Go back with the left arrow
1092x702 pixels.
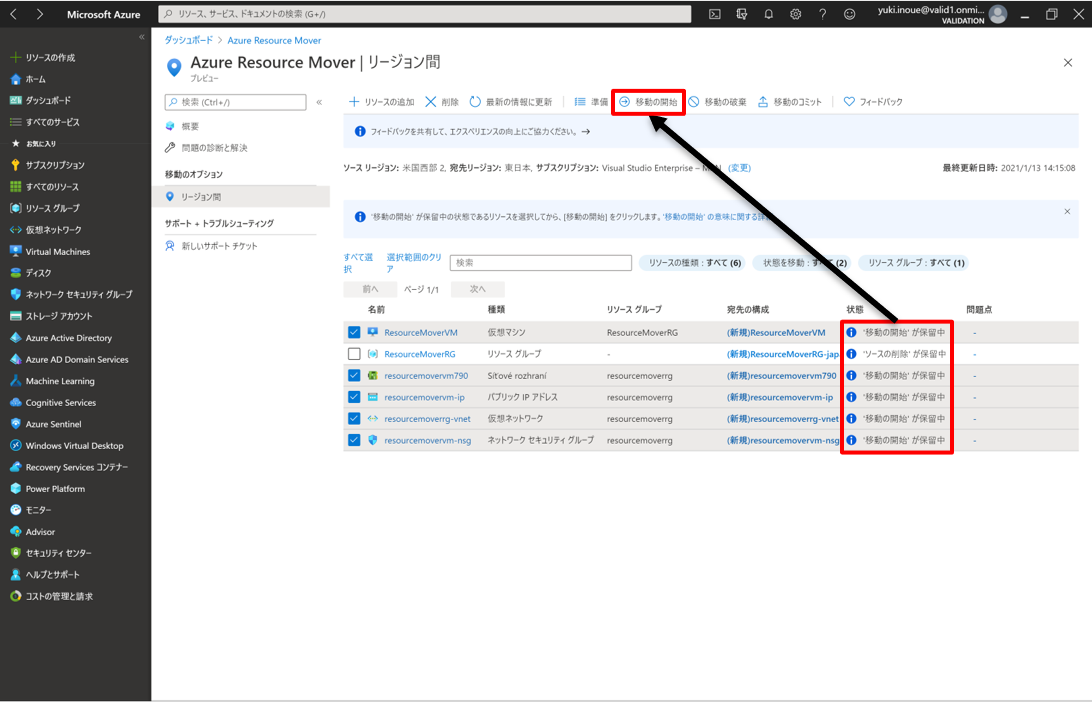[x=13, y=14]
